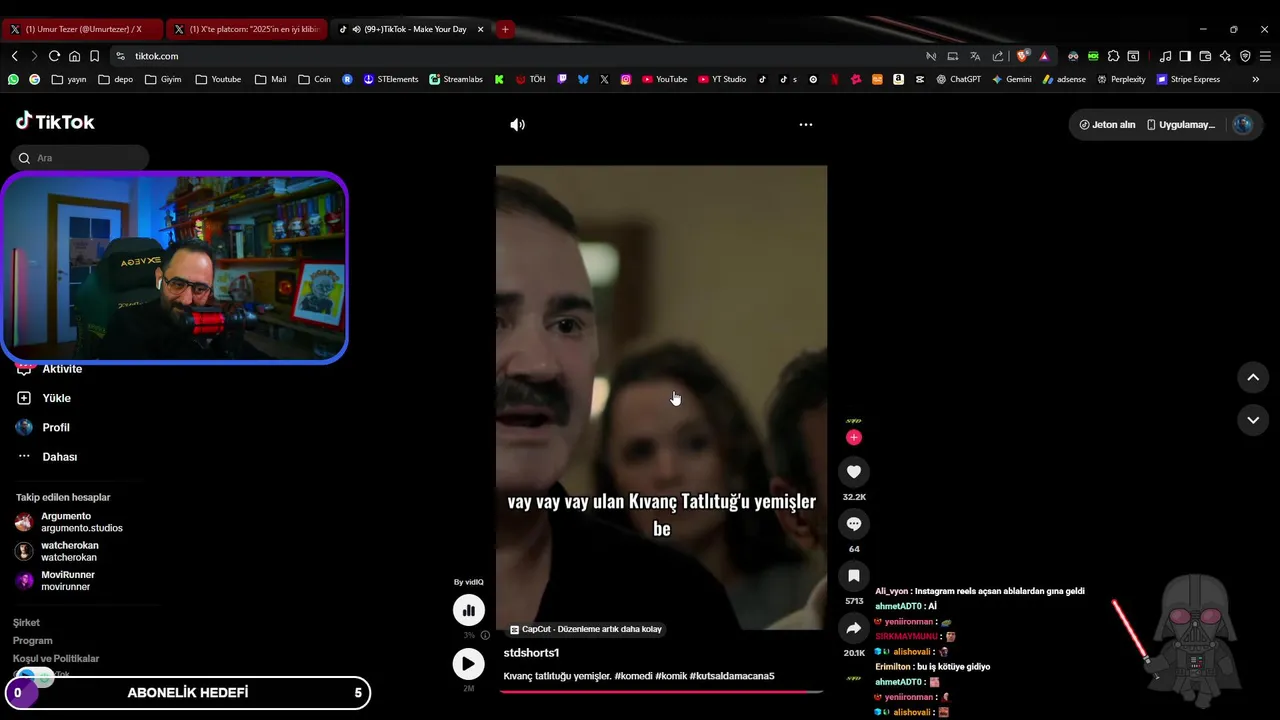Open stdshorts1 creator profile
Viewport: 1280px width, 720px height.
[531, 653]
